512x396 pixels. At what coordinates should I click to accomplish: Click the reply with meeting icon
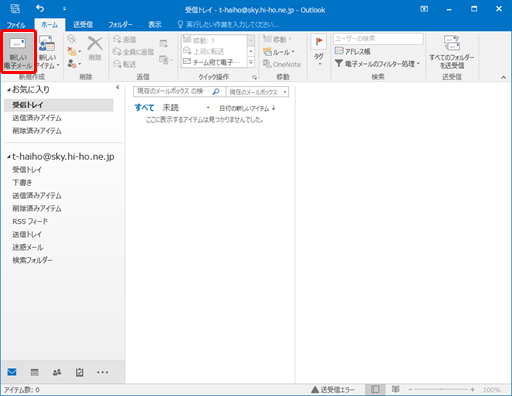click(164, 43)
